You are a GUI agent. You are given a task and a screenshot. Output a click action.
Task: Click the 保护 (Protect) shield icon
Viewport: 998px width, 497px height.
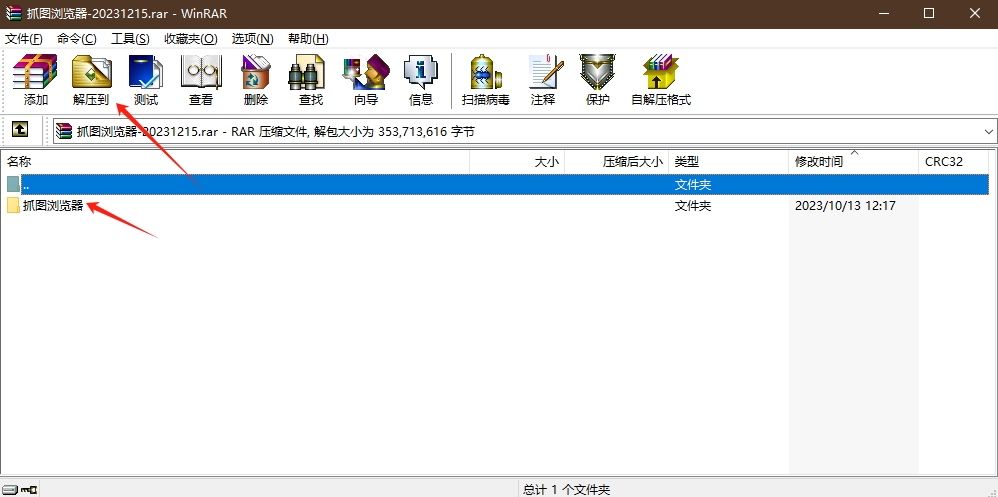point(598,80)
